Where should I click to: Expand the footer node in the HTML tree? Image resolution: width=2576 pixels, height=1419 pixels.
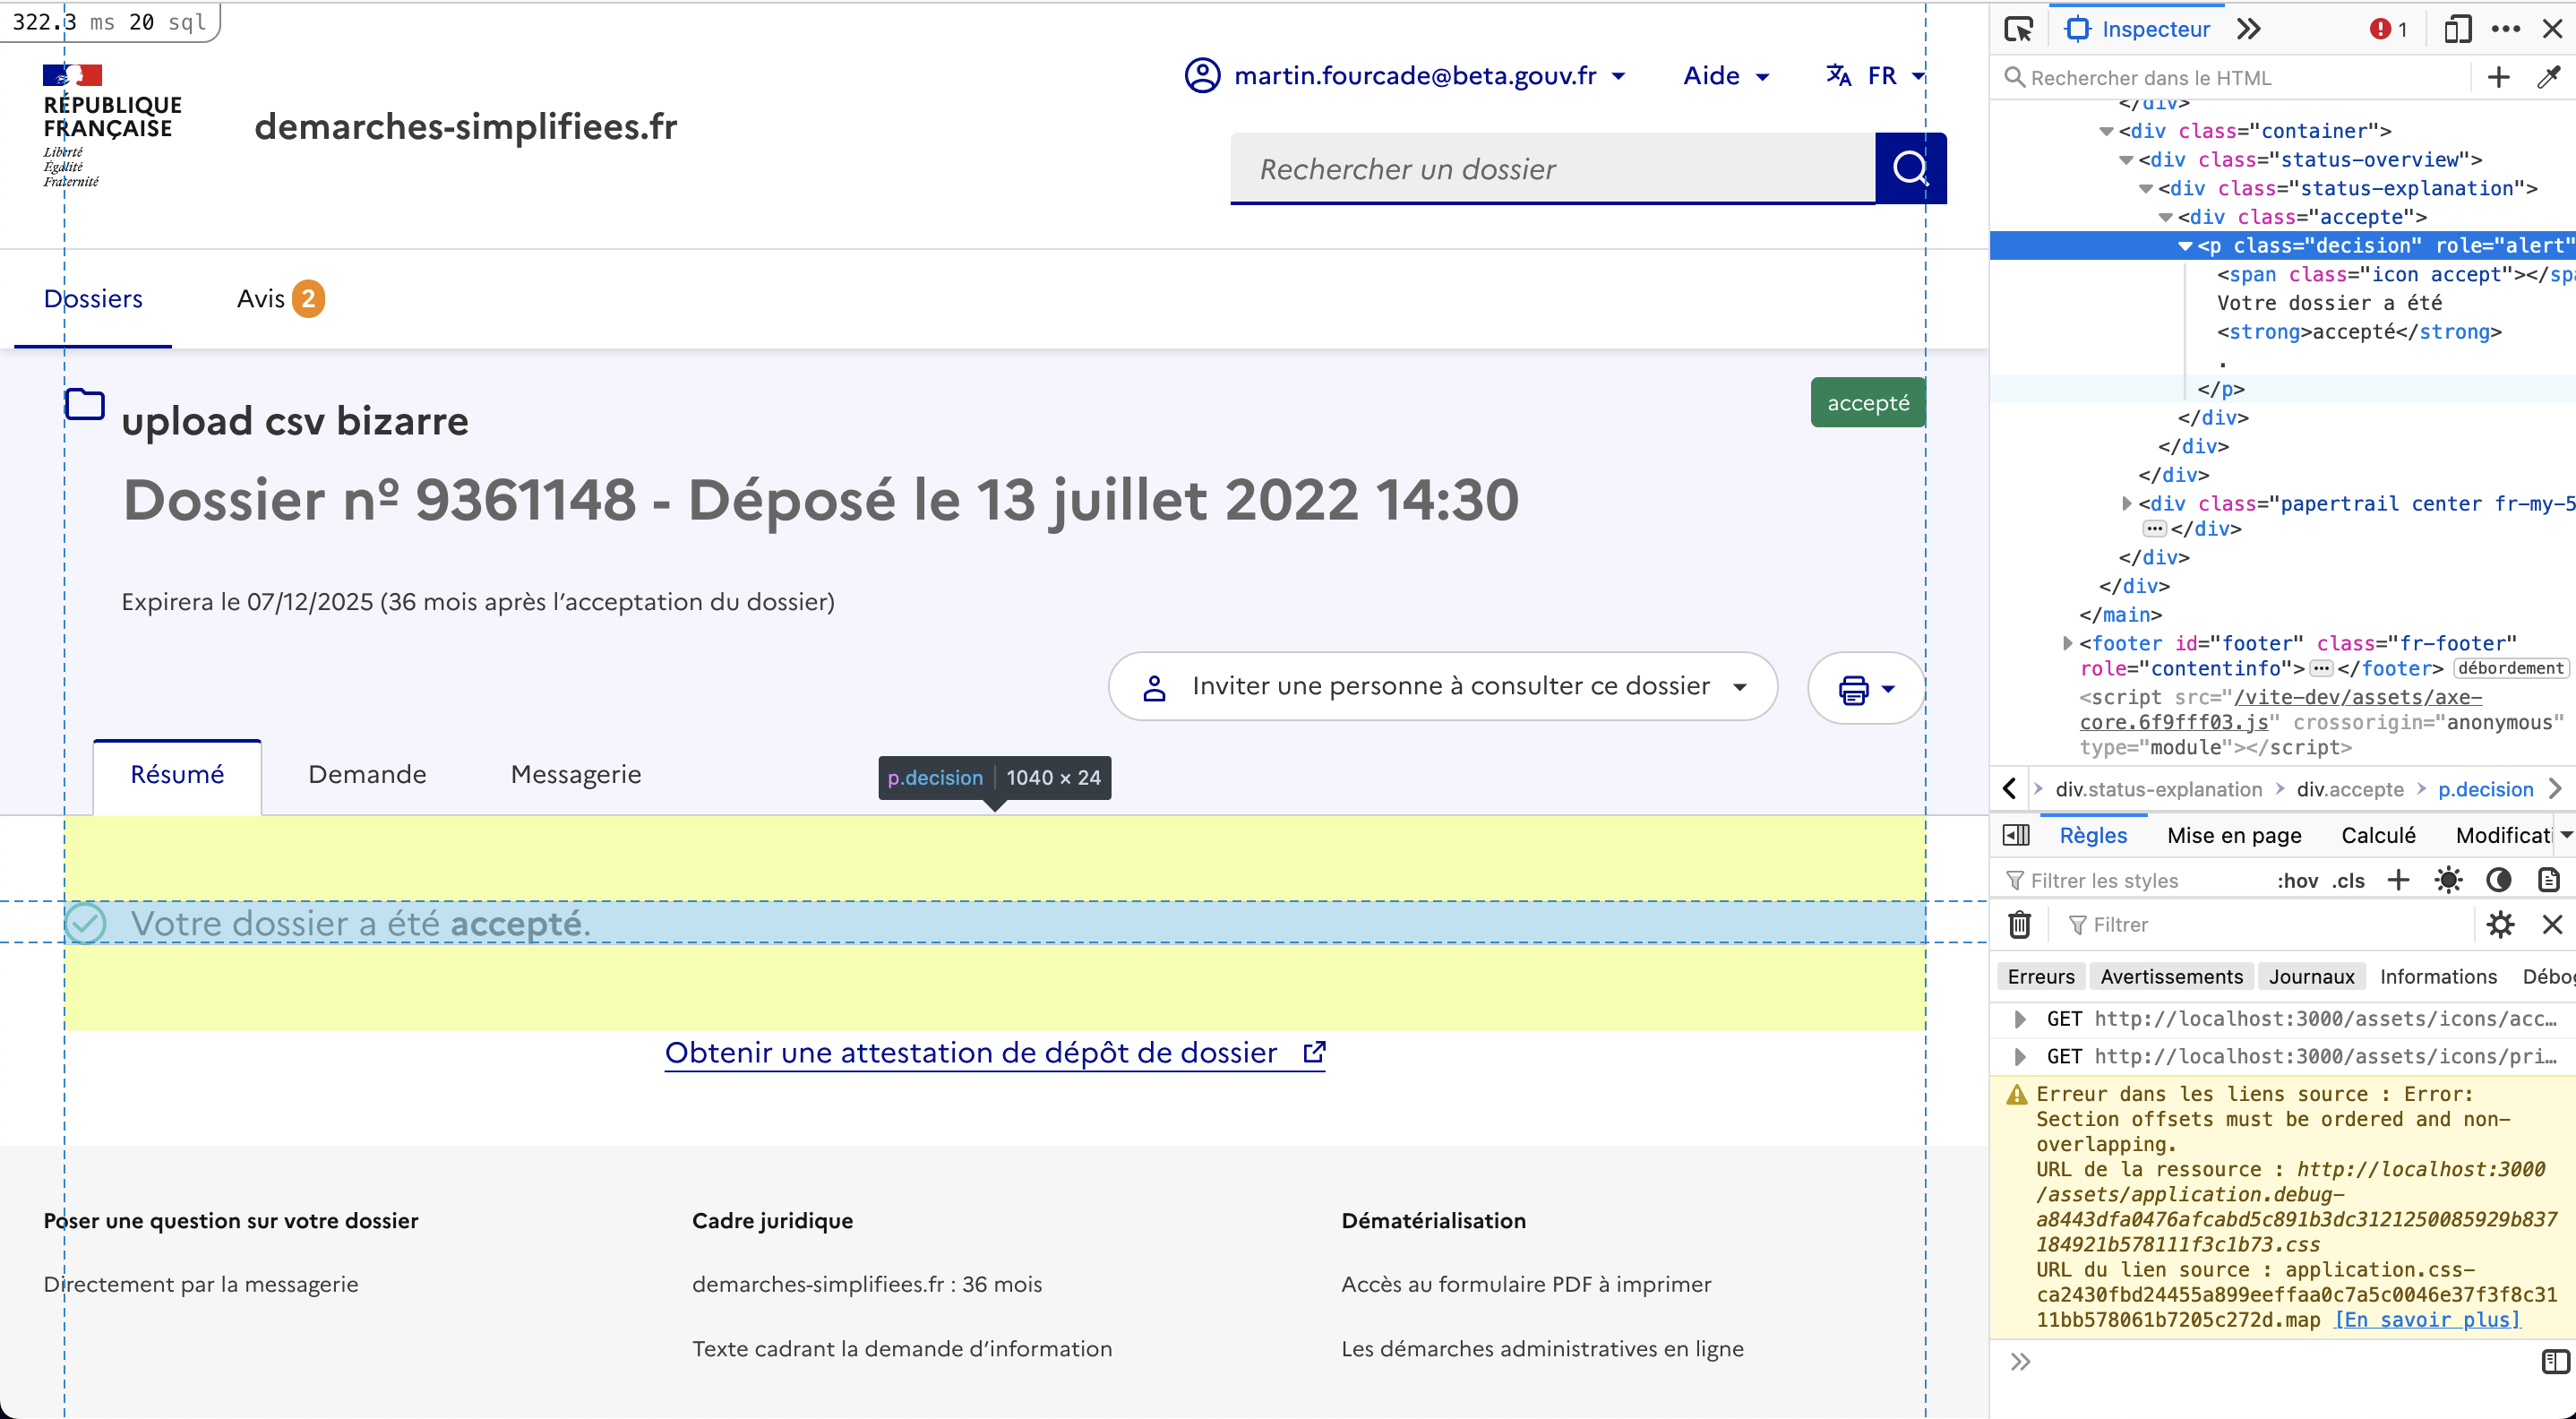click(x=2068, y=643)
